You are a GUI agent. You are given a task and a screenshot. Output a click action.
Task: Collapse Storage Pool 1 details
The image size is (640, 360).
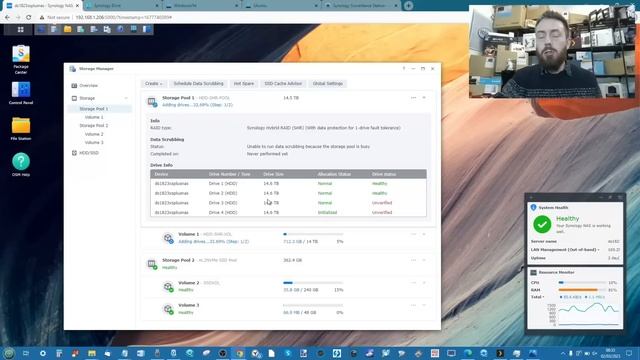[424, 98]
